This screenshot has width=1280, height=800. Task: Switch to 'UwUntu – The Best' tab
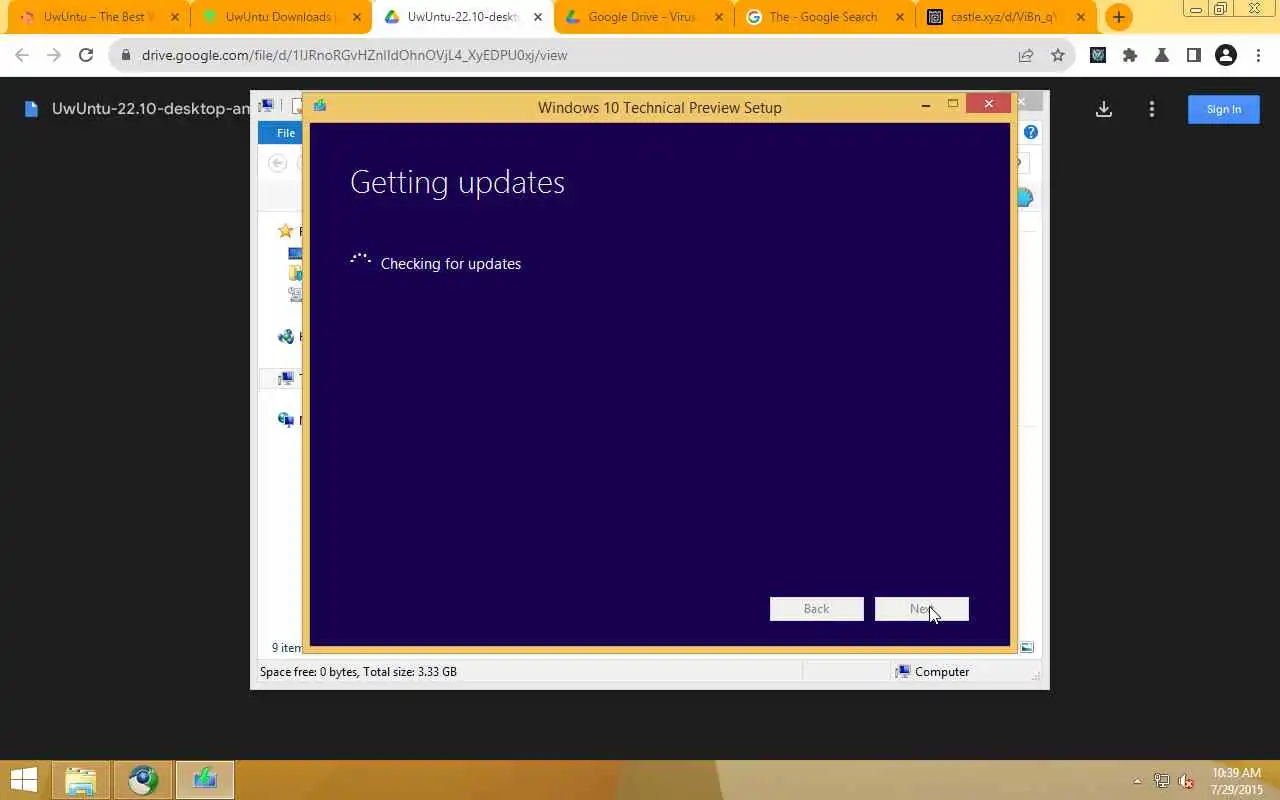point(100,17)
